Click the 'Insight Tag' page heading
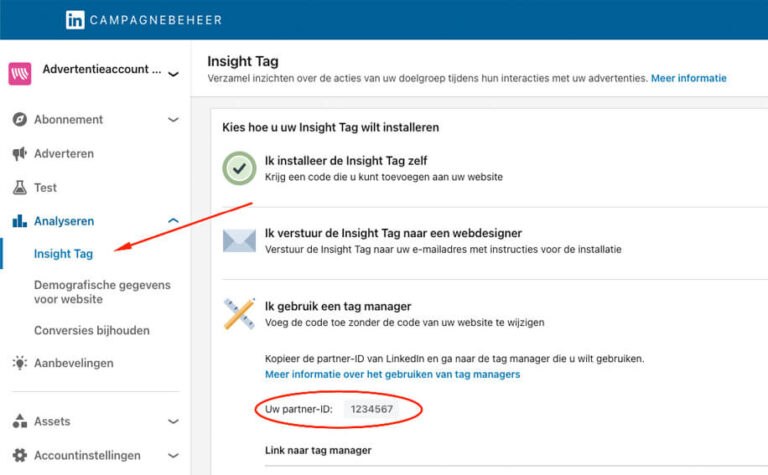The width and height of the screenshot is (768, 475). (x=243, y=61)
